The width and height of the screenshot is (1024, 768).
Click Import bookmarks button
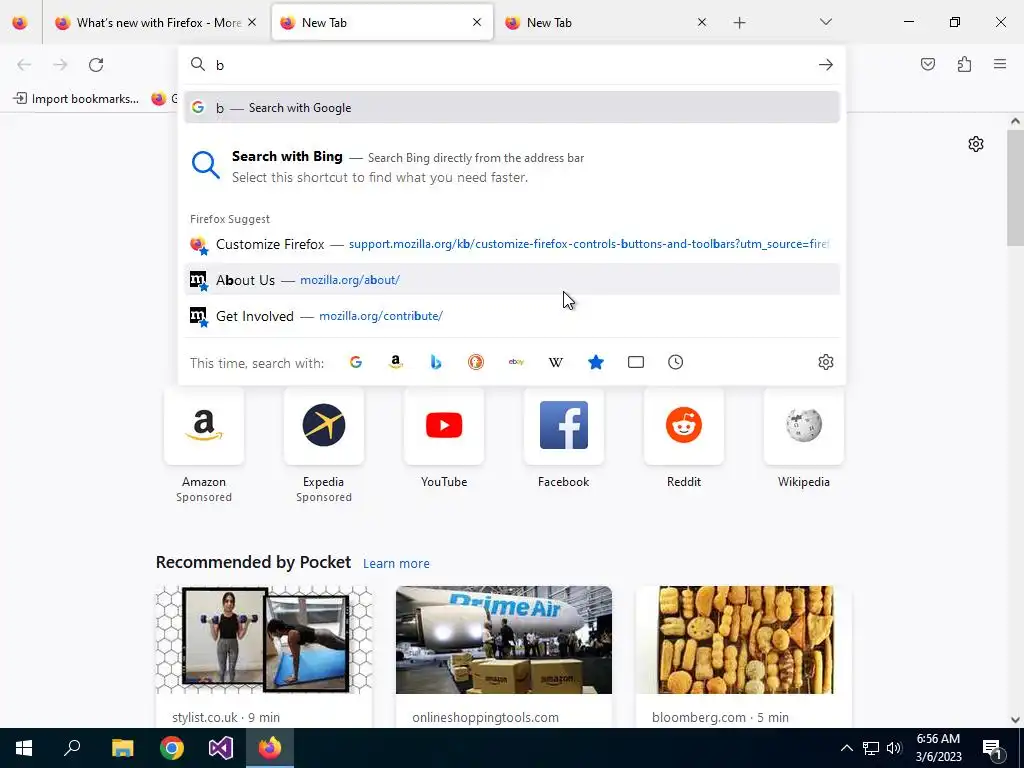(76, 99)
